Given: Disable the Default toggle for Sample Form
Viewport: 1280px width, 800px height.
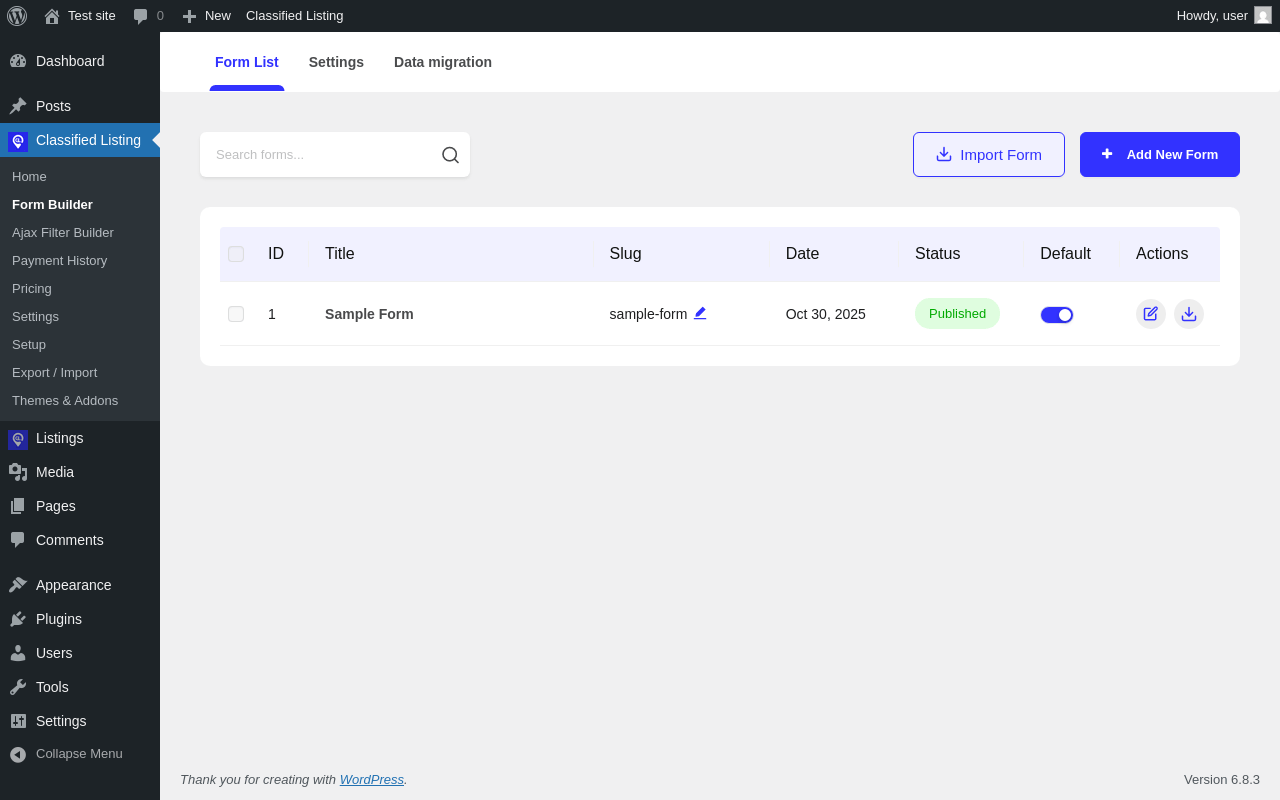Looking at the screenshot, I should [1056, 315].
